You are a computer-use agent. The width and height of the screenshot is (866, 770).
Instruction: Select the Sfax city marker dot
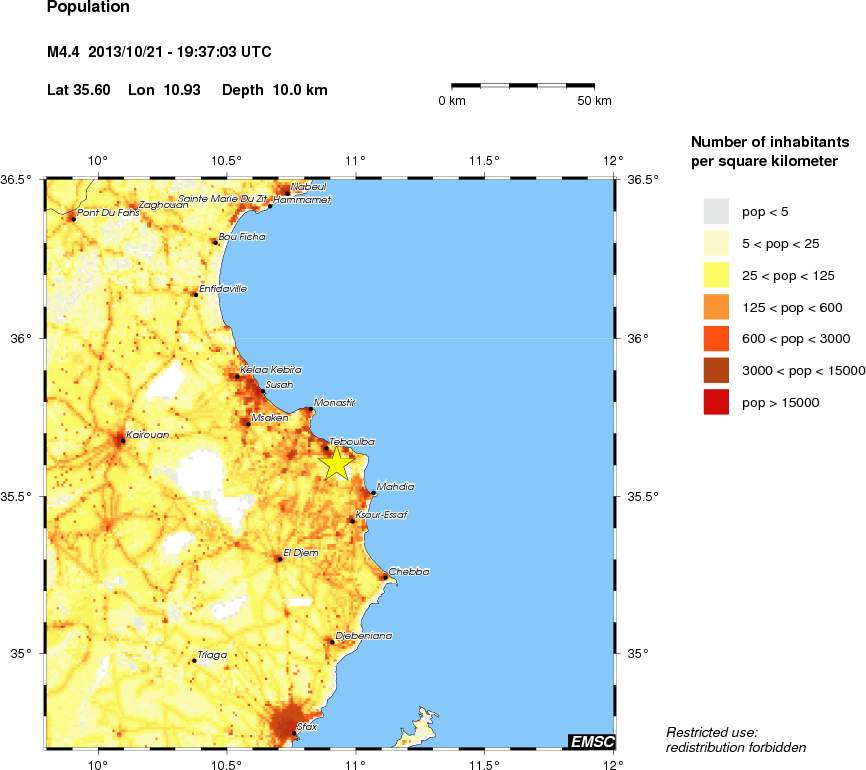click(x=293, y=734)
